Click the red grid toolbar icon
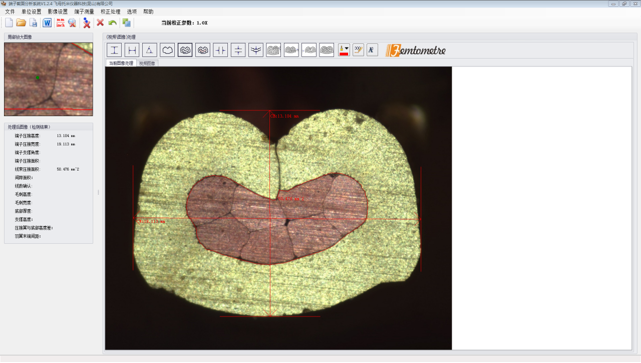This screenshot has width=641, height=363. coord(60,23)
